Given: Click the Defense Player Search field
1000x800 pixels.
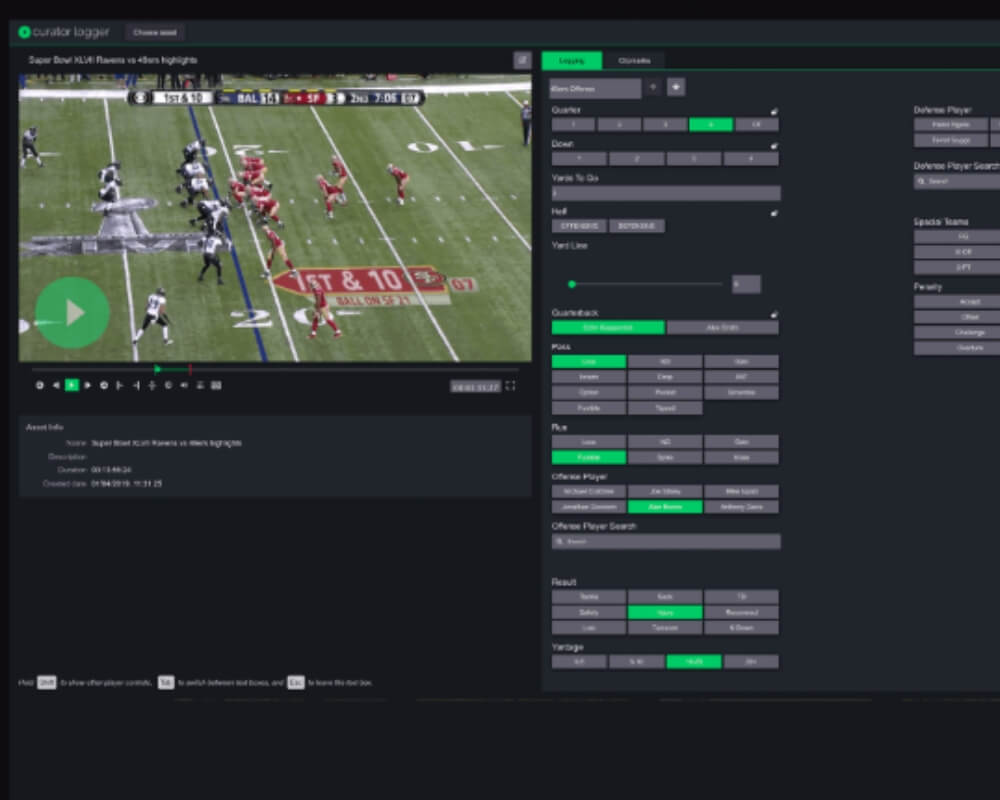Looking at the screenshot, I should click(957, 182).
